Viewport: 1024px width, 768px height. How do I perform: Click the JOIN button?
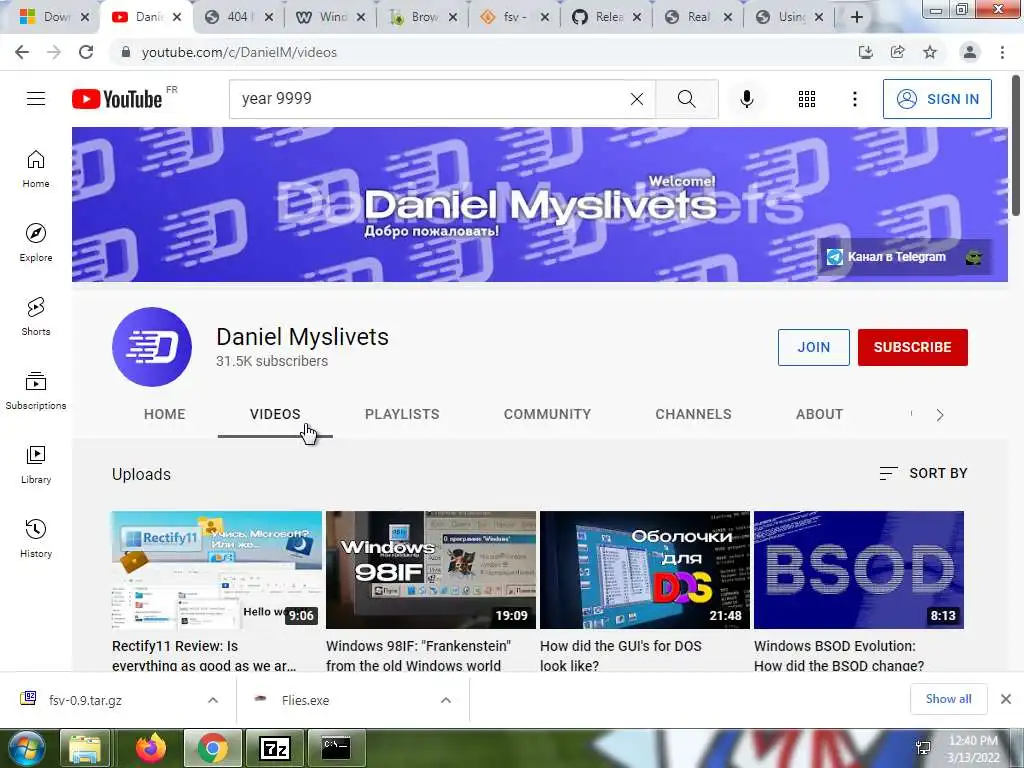click(x=814, y=347)
